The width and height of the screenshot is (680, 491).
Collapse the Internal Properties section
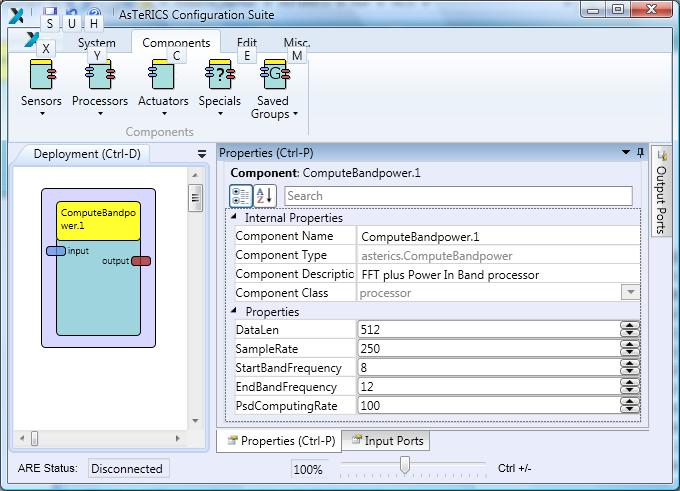coord(234,216)
